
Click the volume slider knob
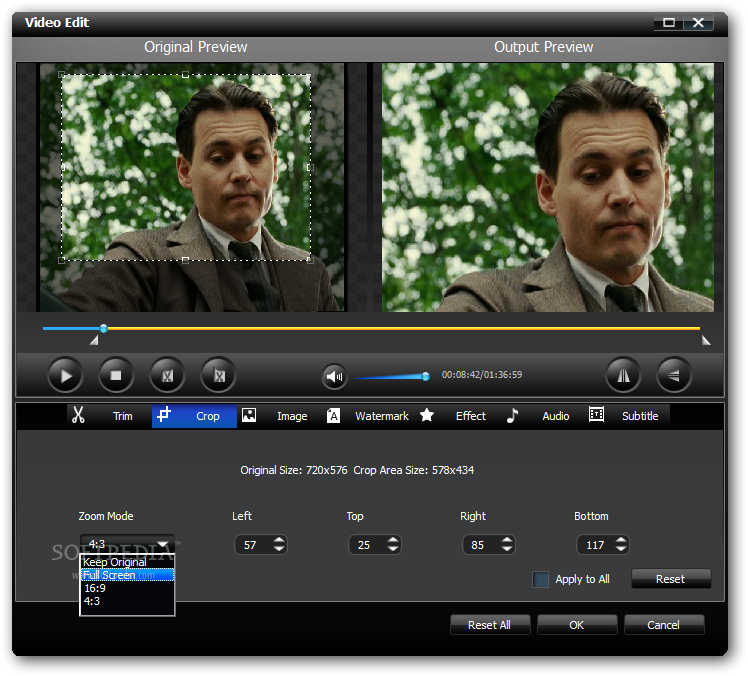point(426,376)
